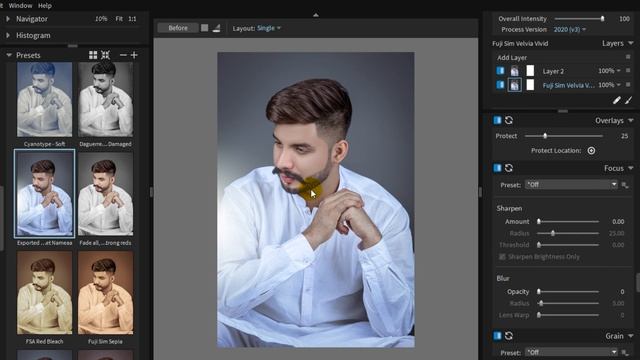Click the collapse-all icon in Presets header
This screenshot has height=360, width=640.
tap(105, 55)
